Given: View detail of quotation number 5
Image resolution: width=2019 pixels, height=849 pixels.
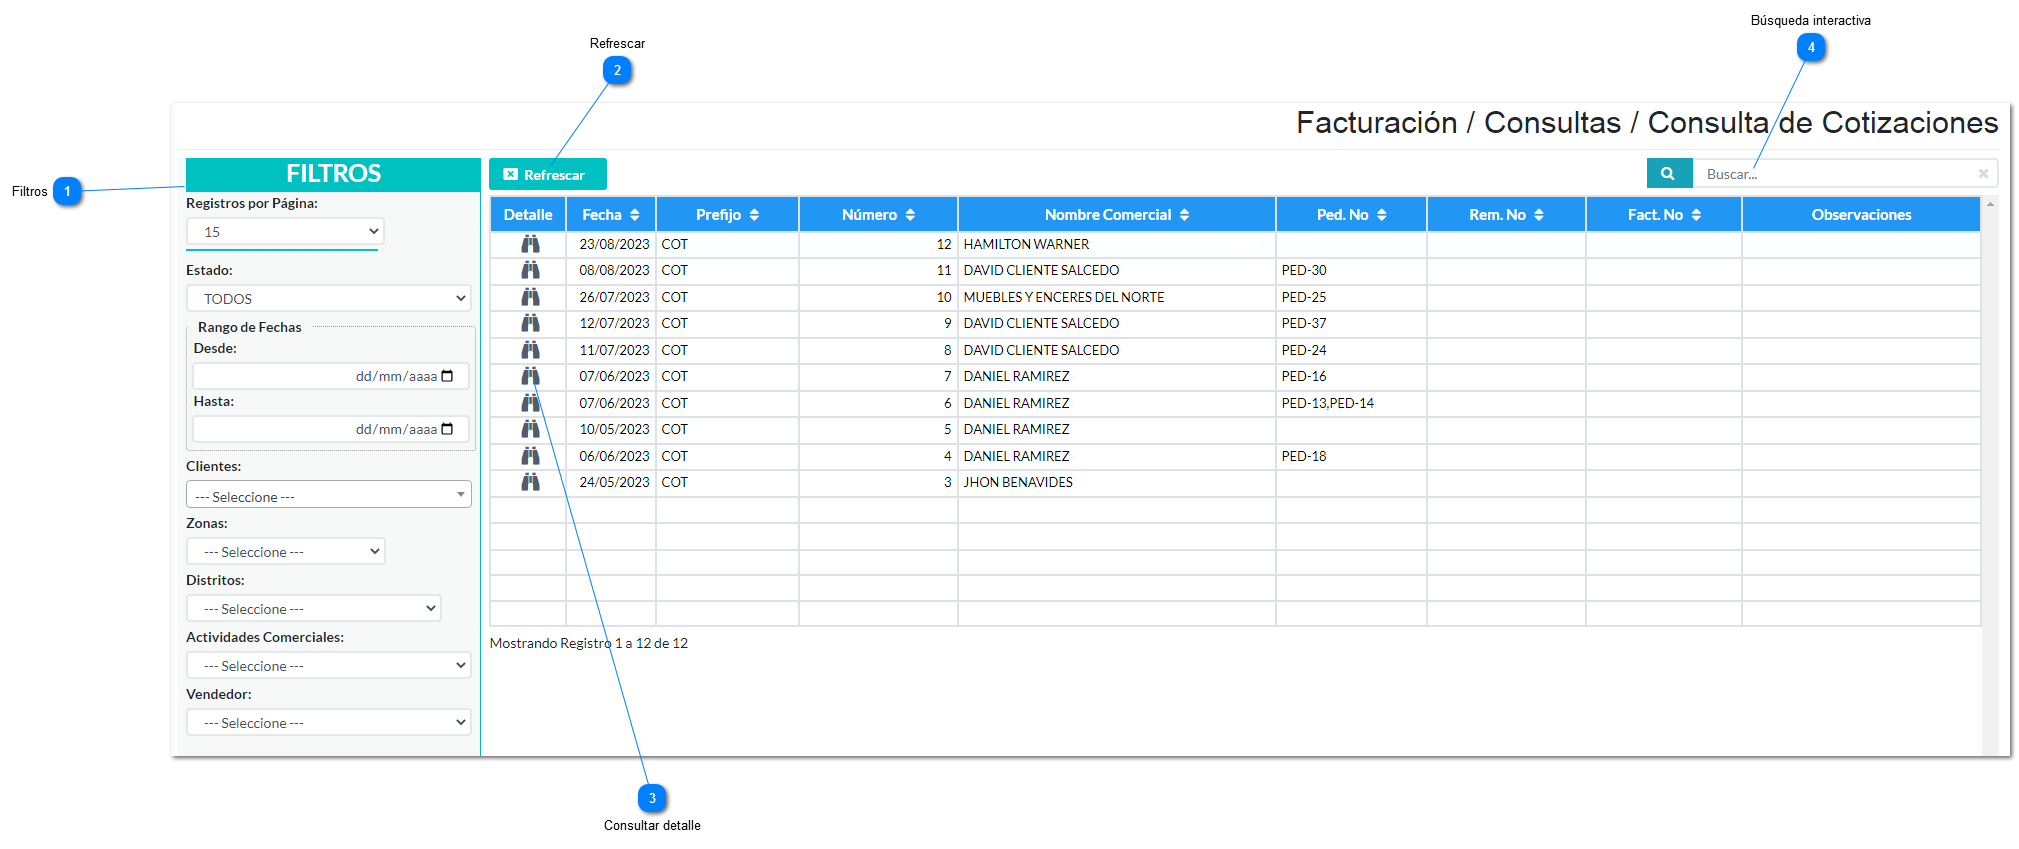Looking at the screenshot, I should (530, 429).
